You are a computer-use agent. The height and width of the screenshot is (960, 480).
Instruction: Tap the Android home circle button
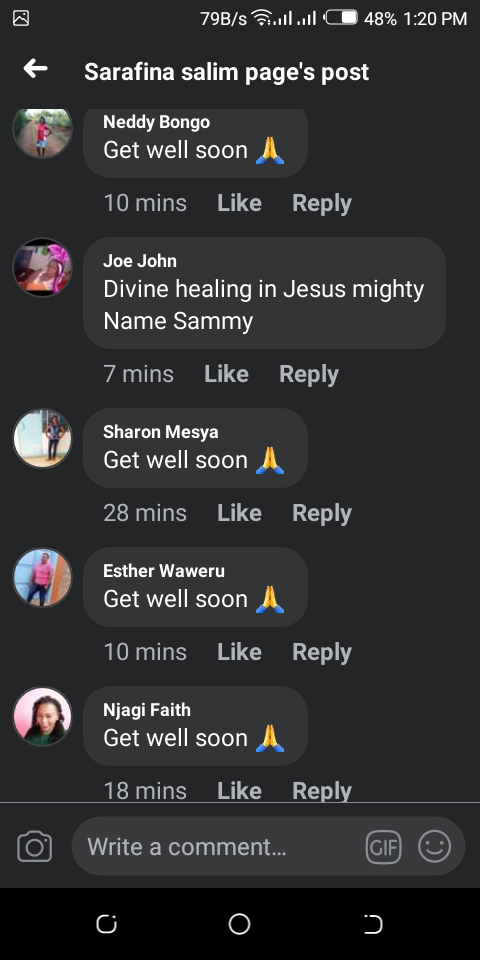(239, 924)
